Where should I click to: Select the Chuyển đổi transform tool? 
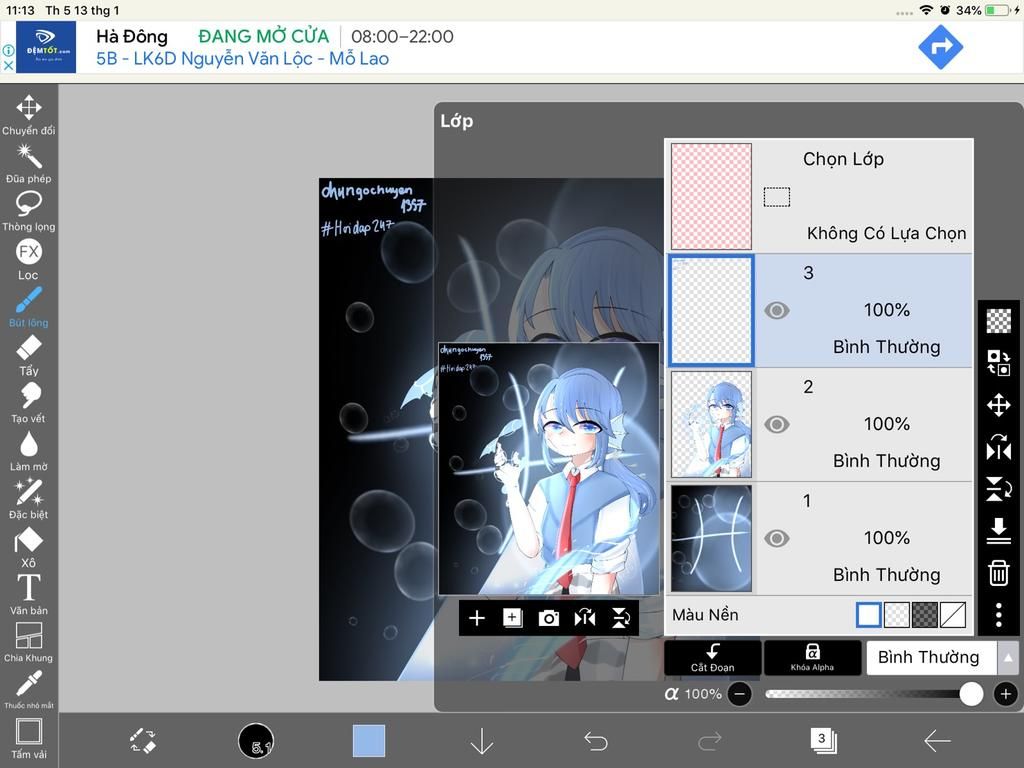coord(29,115)
